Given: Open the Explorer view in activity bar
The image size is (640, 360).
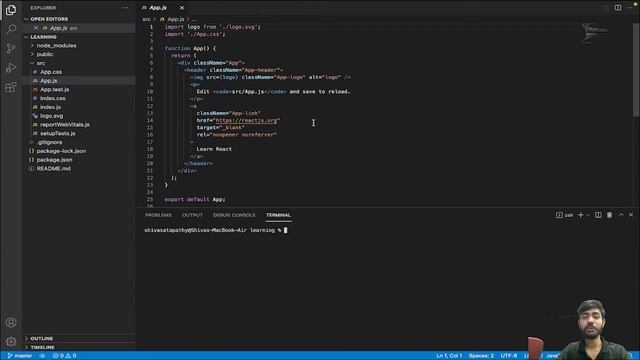Looking at the screenshot, I should coord(11,9).
